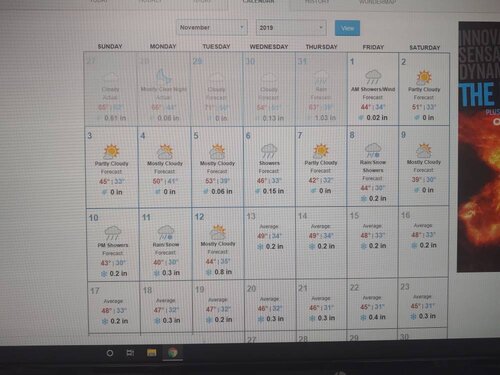
Task: Click temperature 47° | 32° on November 18
Action: [166, 310]
